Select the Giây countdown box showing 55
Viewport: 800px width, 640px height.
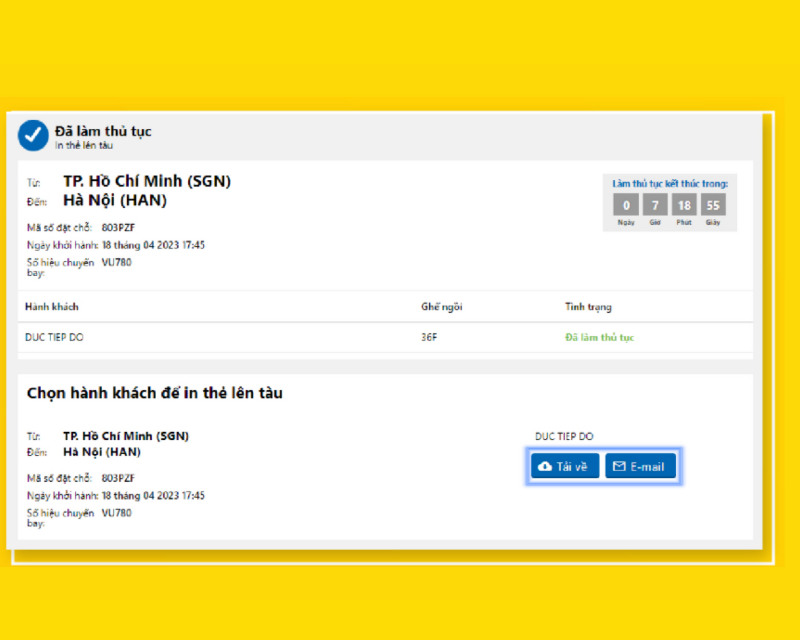[x=712, y=205]
